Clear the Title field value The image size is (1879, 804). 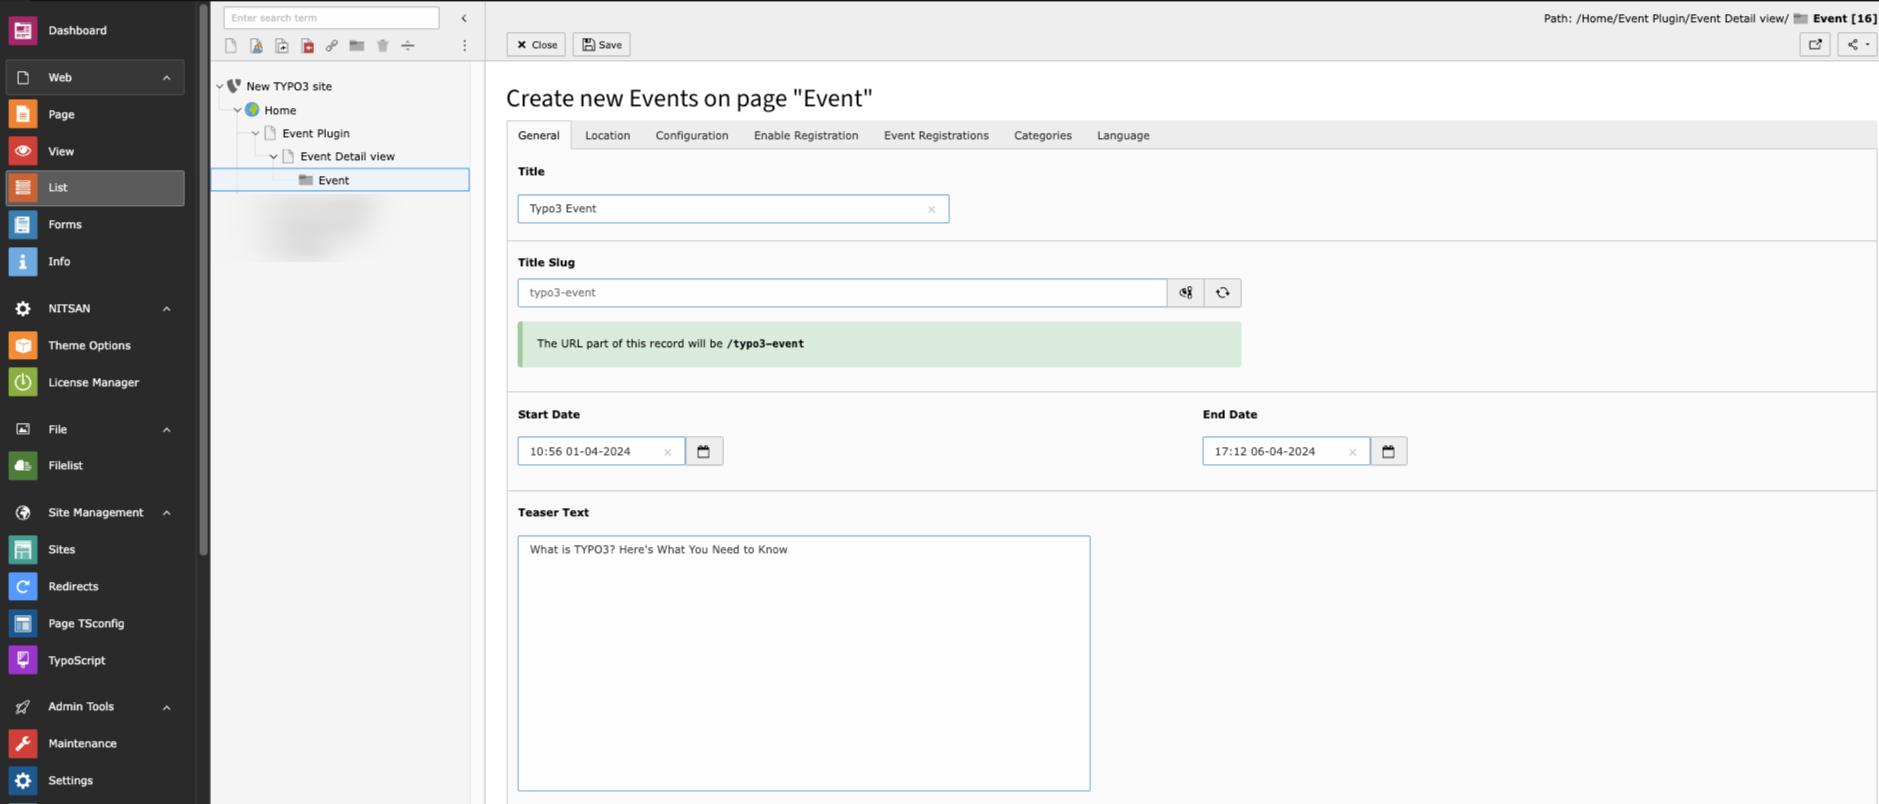tap(932, 210)
